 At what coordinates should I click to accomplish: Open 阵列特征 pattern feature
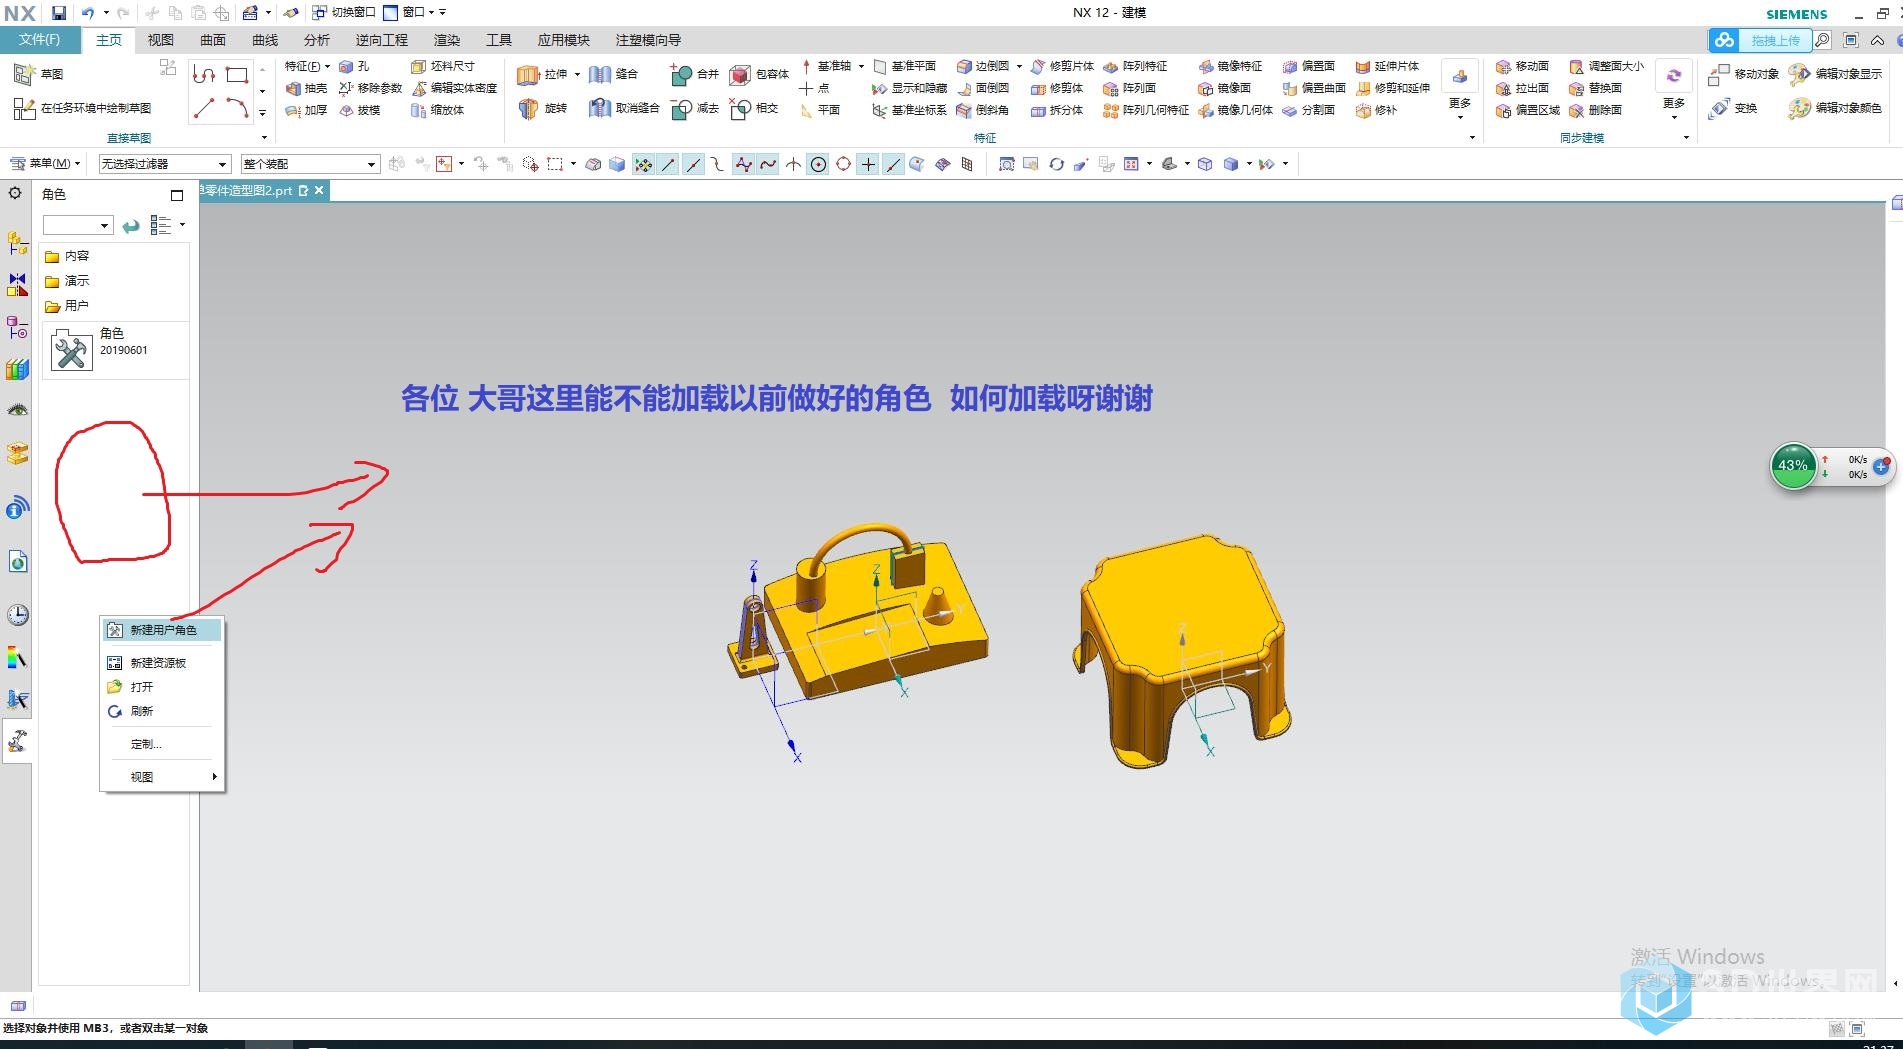[x=1135, y=66]
